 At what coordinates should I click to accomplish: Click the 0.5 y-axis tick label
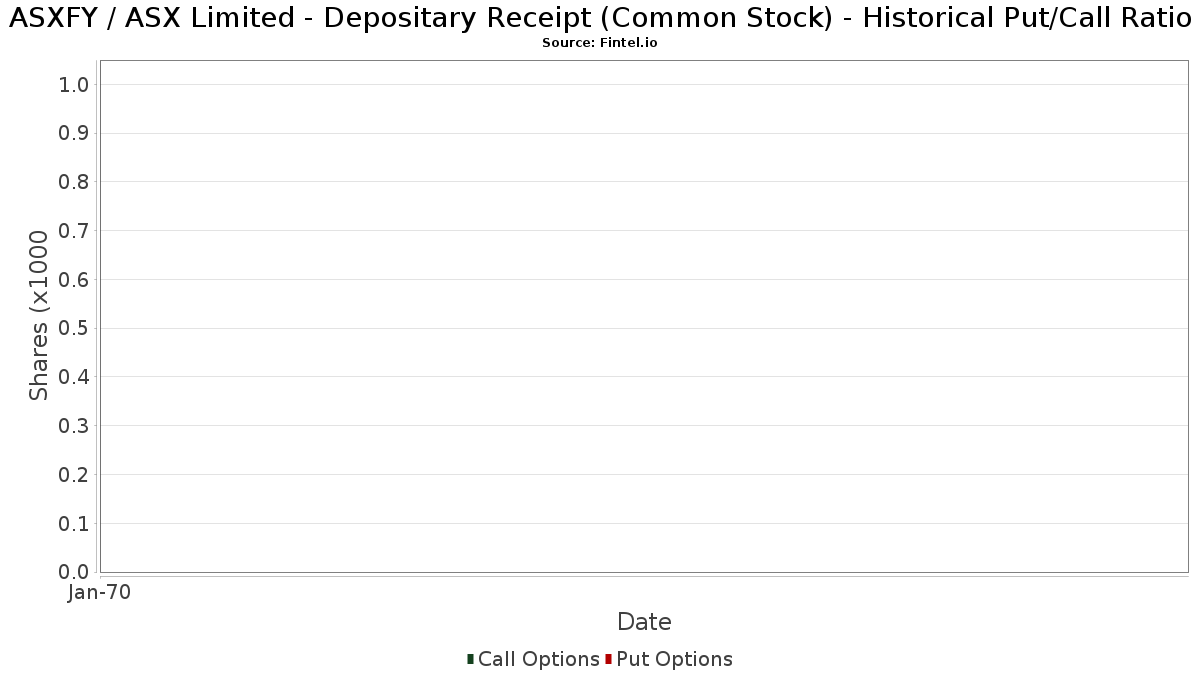75,329
